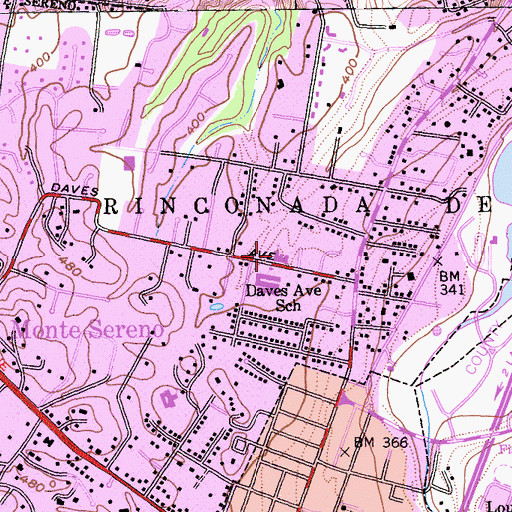Click the small blue pond left of 'Daves Ave Sch'

click(x=217, y=306)
